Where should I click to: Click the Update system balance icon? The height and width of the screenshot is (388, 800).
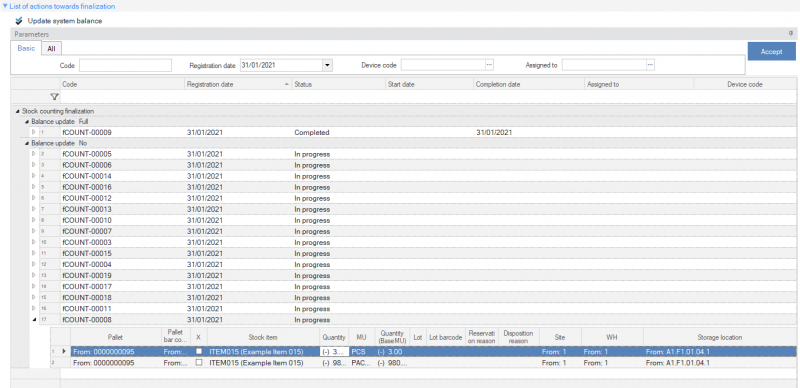click(19, 21)
